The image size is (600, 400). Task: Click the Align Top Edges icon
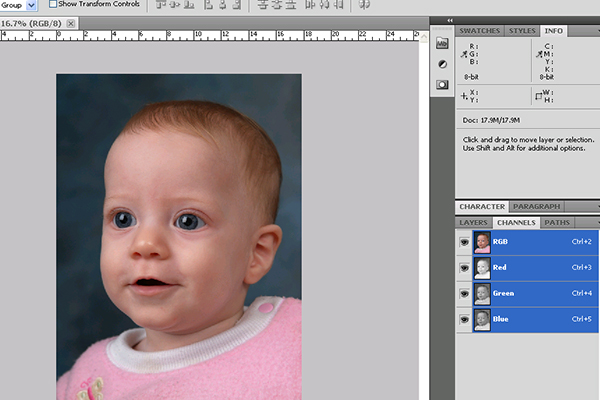[161, 5]
